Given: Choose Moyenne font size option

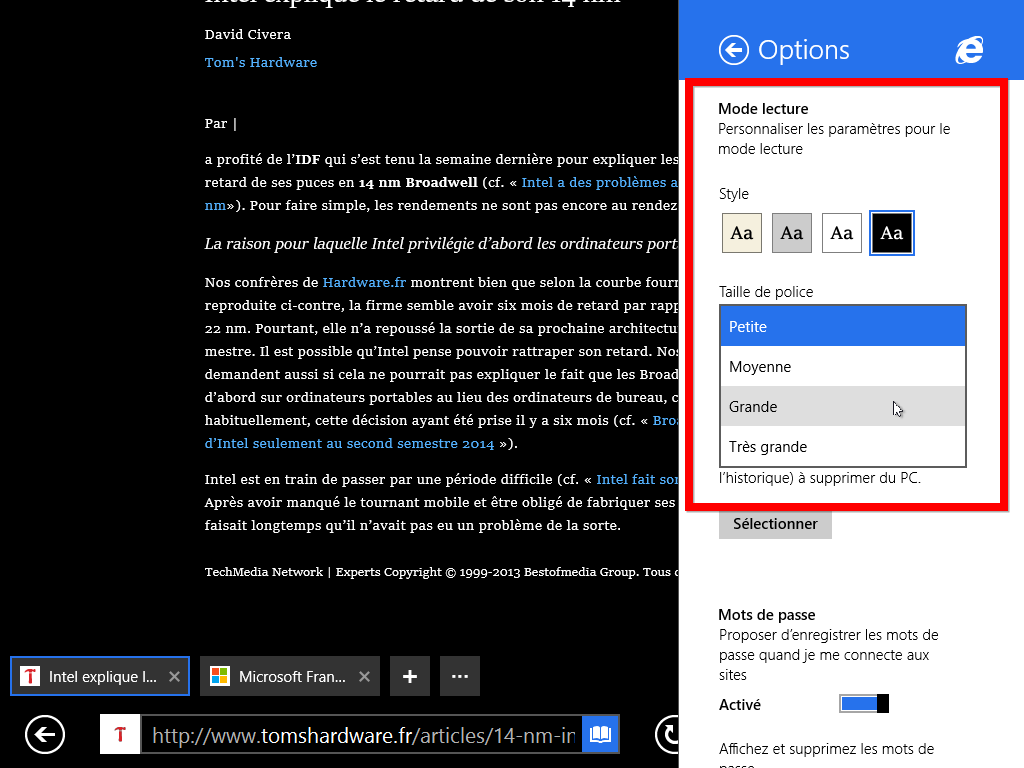Looking at the screenshot, I should click(x=842, y=366).
